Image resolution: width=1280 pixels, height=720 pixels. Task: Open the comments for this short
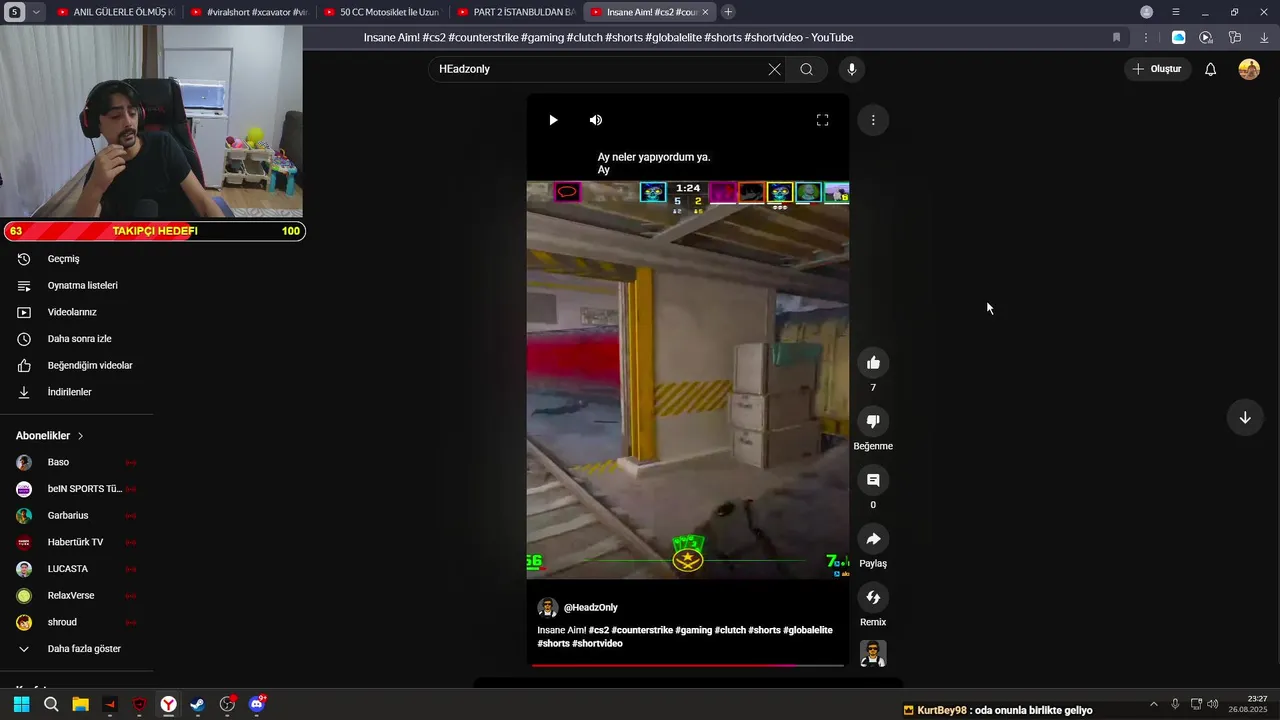pos(873,480)
